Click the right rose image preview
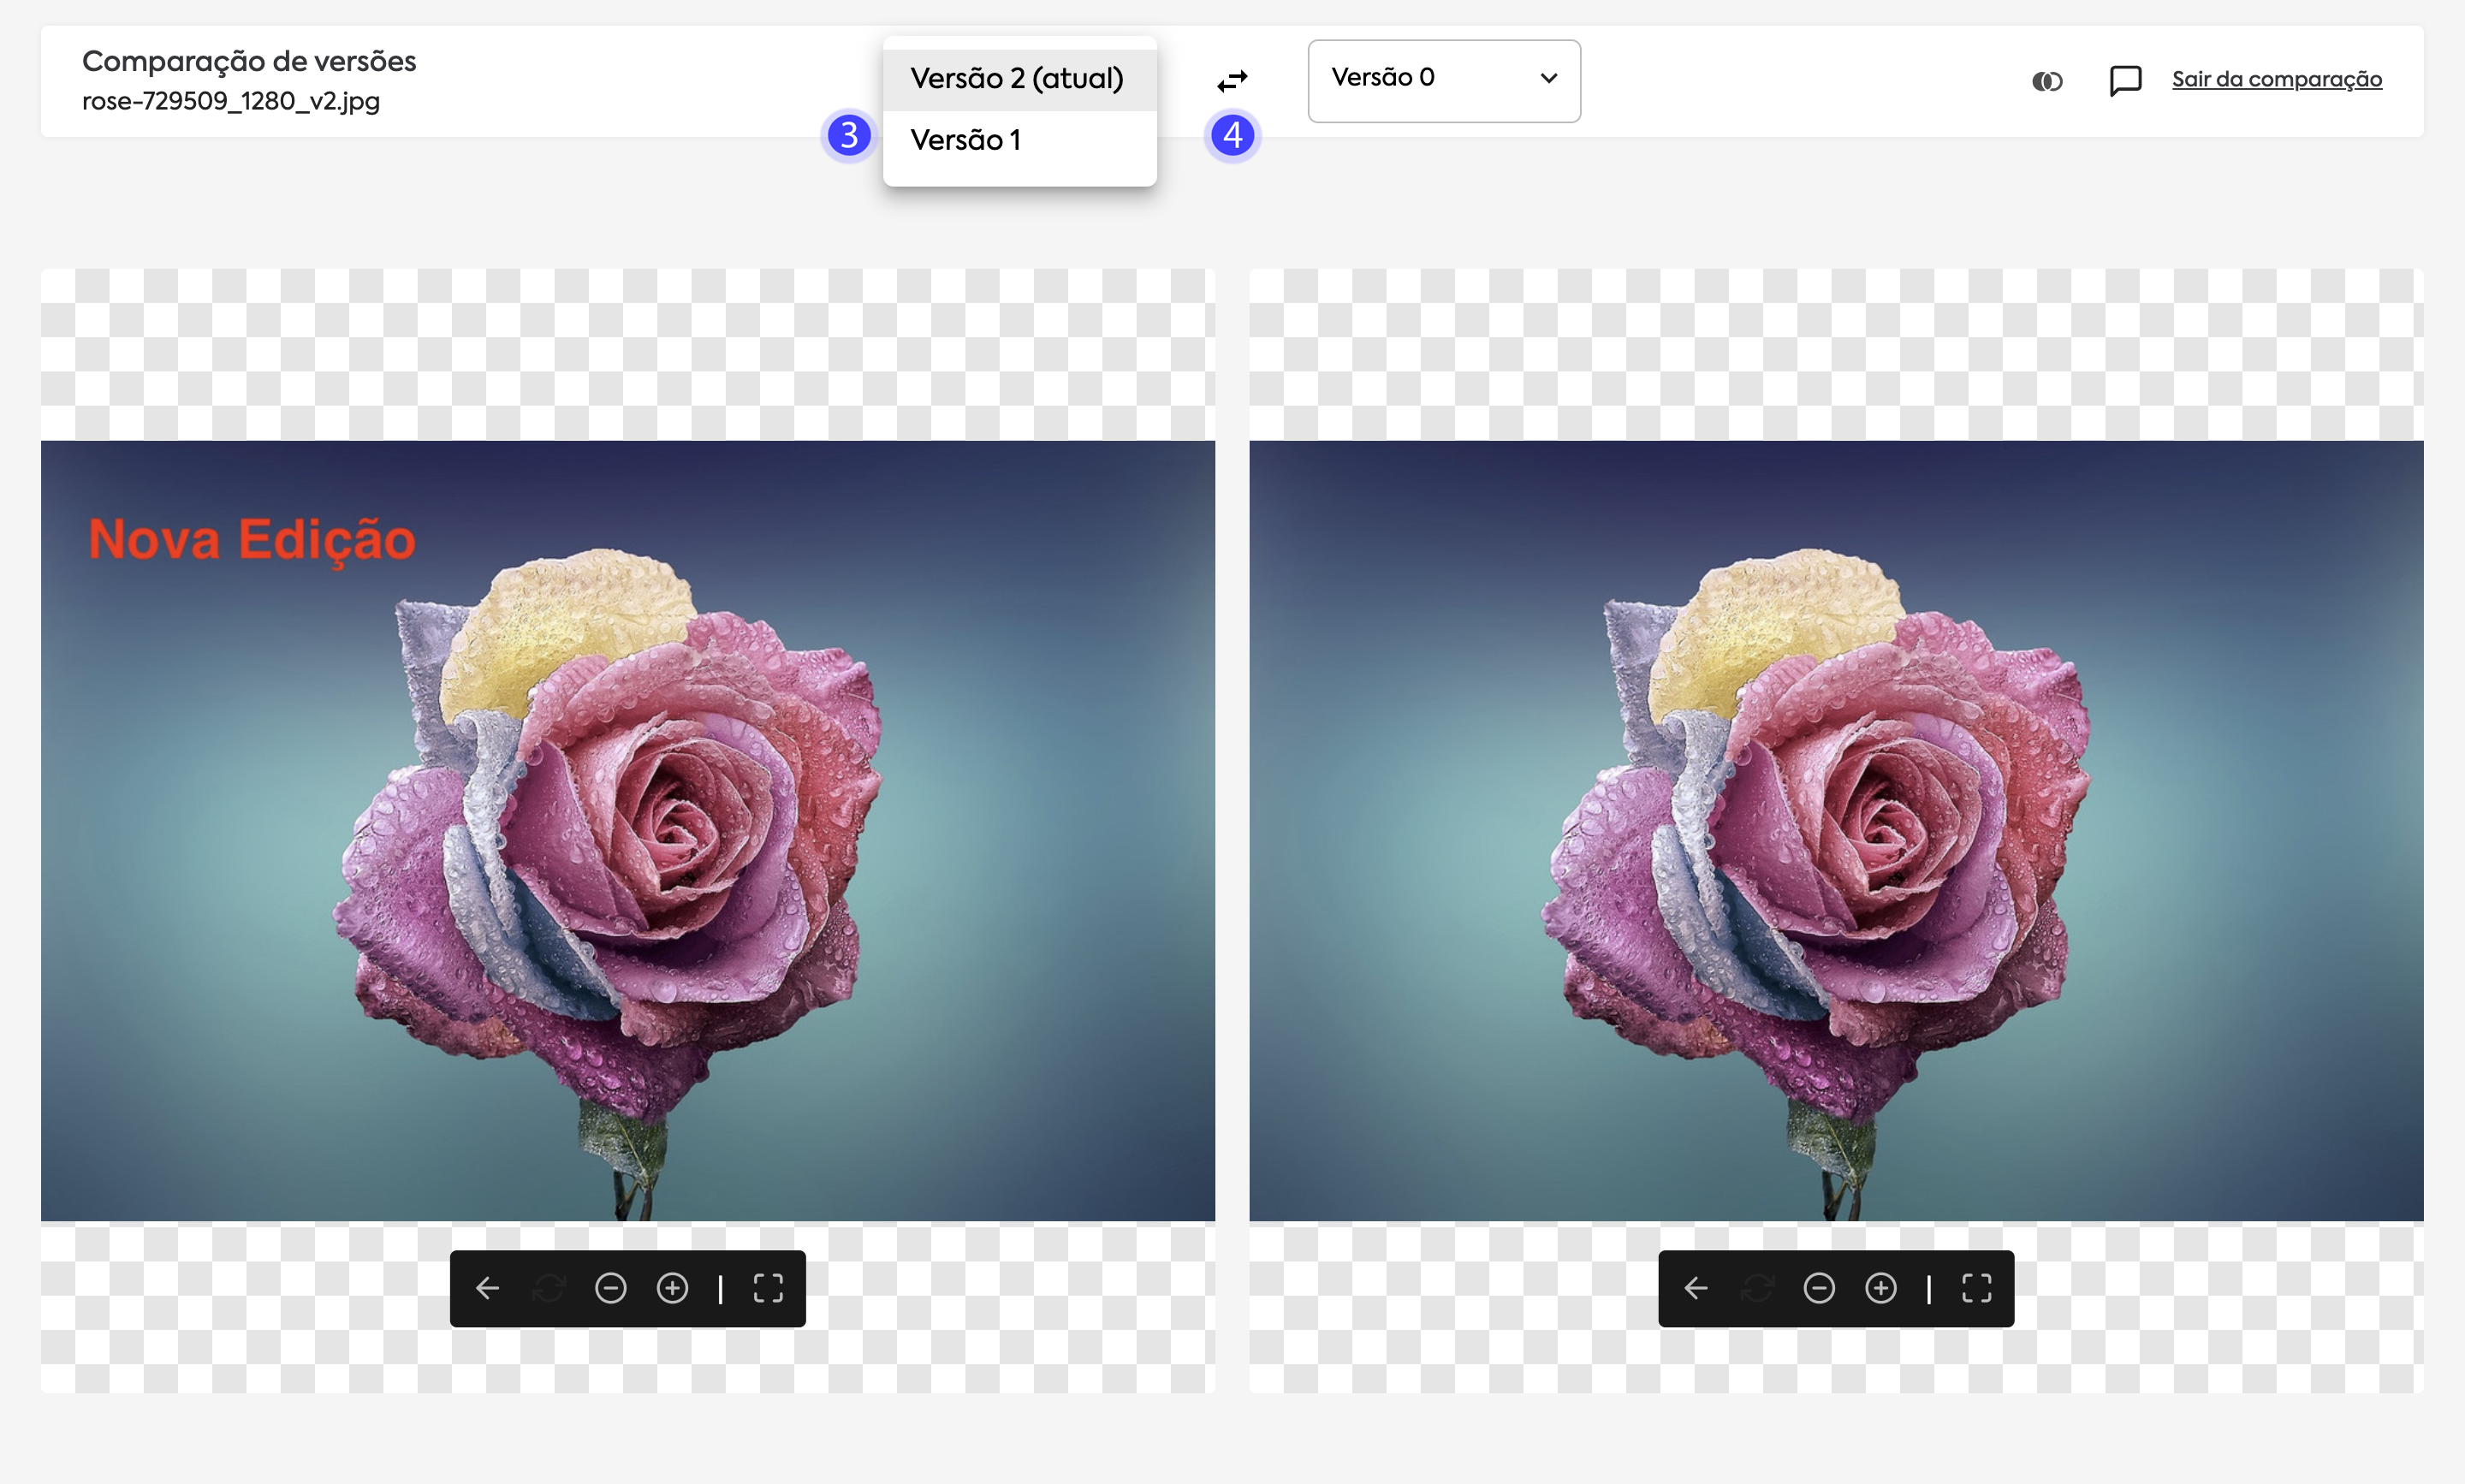 [x=1836, y=830]
